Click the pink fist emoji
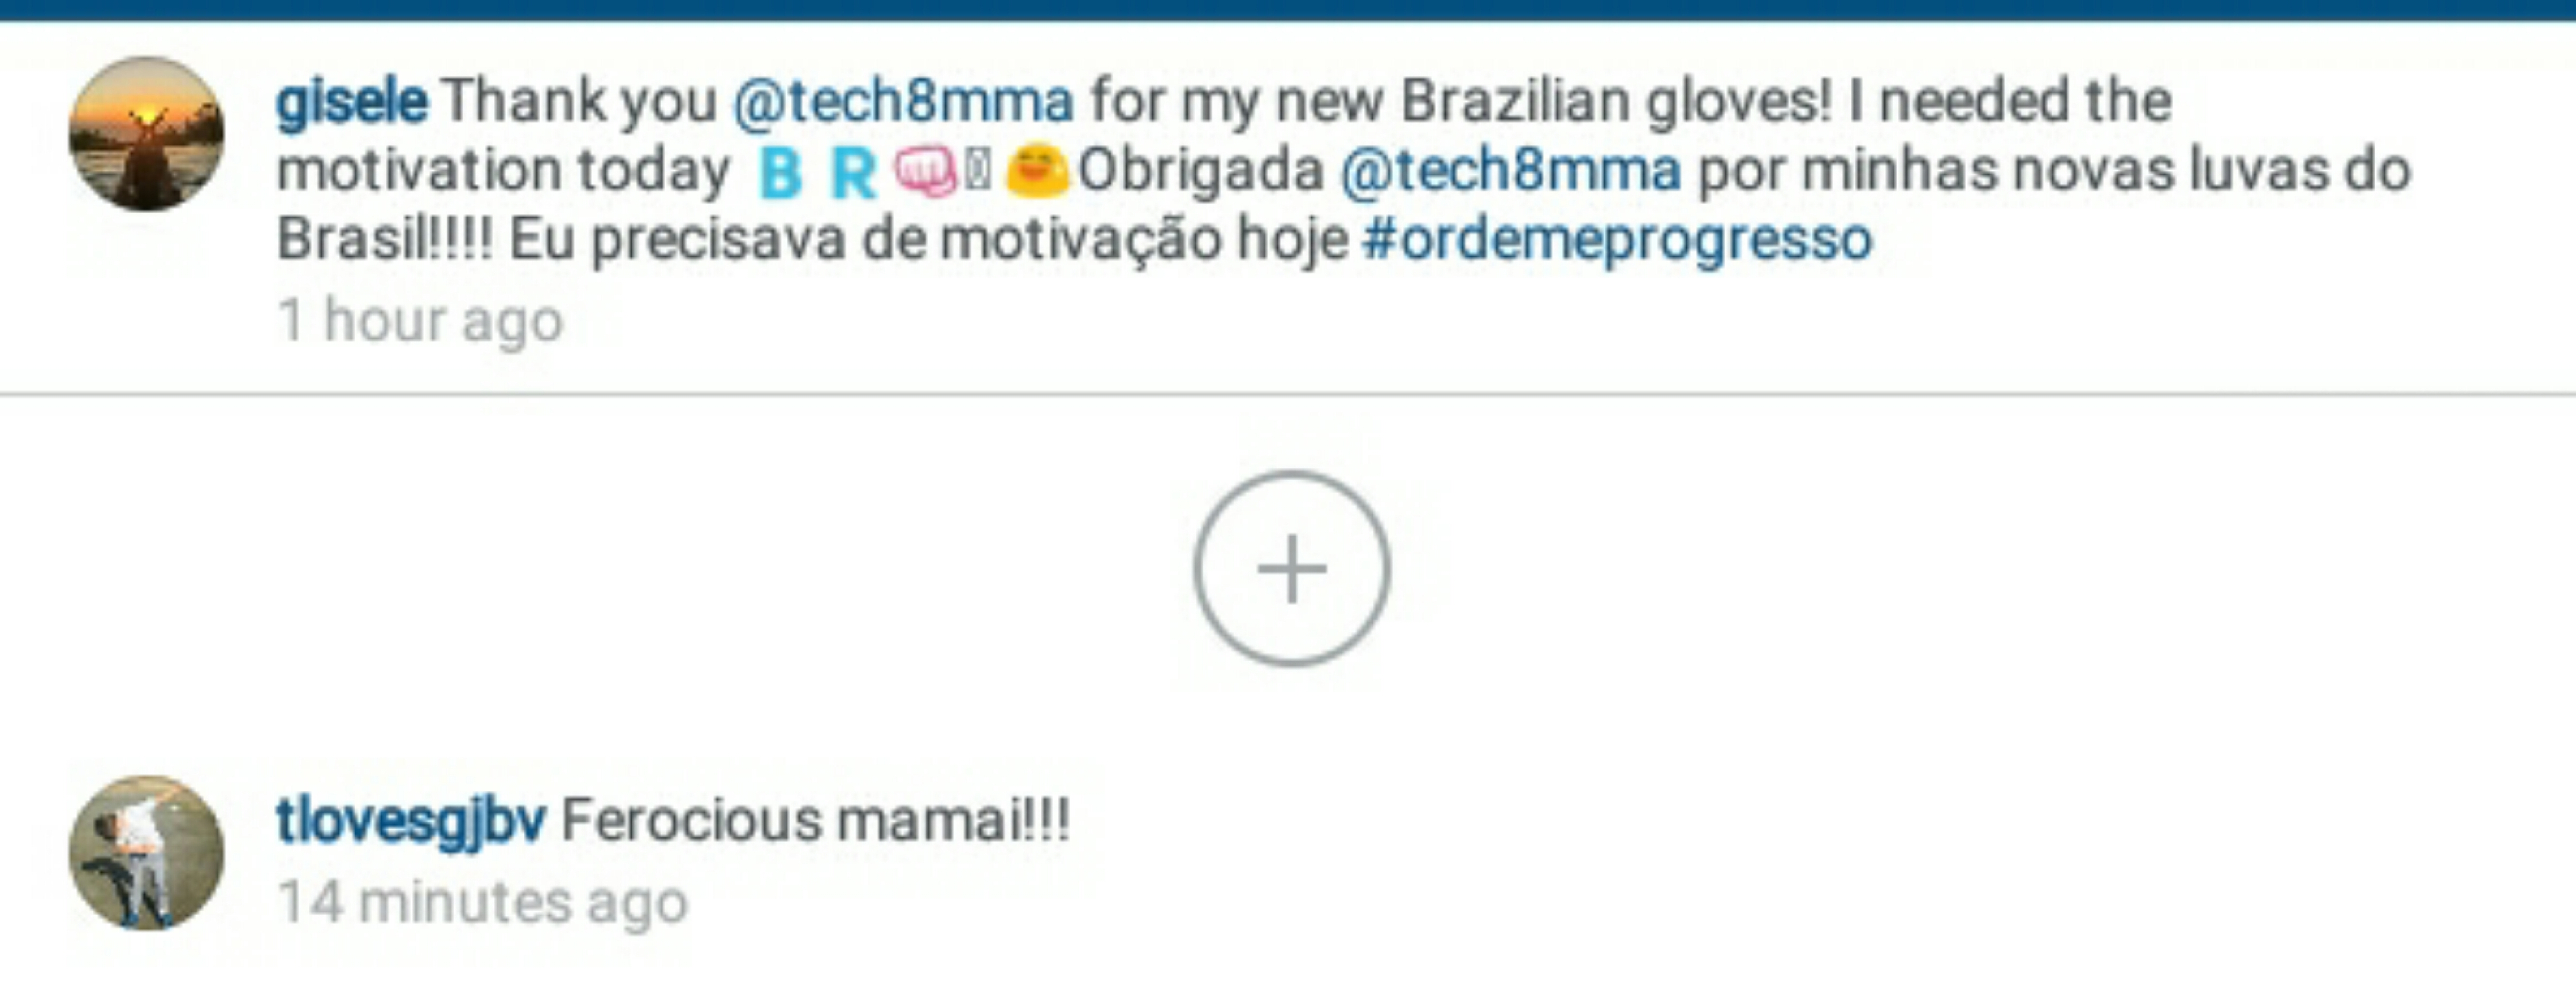Image resolution: width=2576 pixels, height=992 pixels. point(925,172)
